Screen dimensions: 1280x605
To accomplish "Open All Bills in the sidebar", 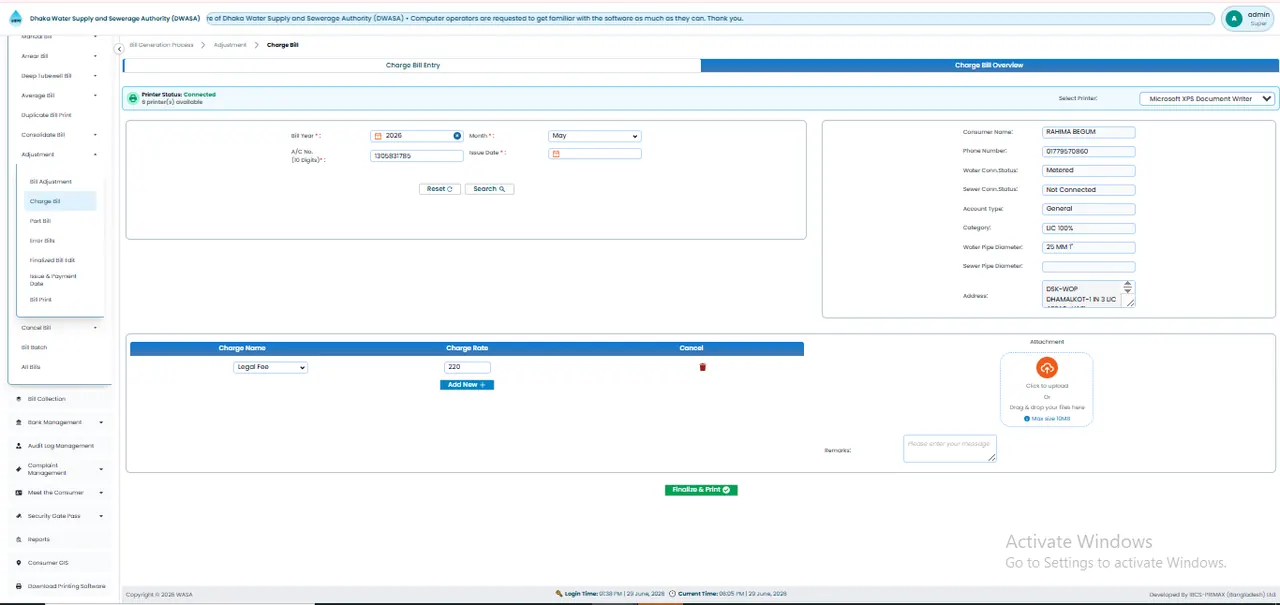I will pos(31,367).
